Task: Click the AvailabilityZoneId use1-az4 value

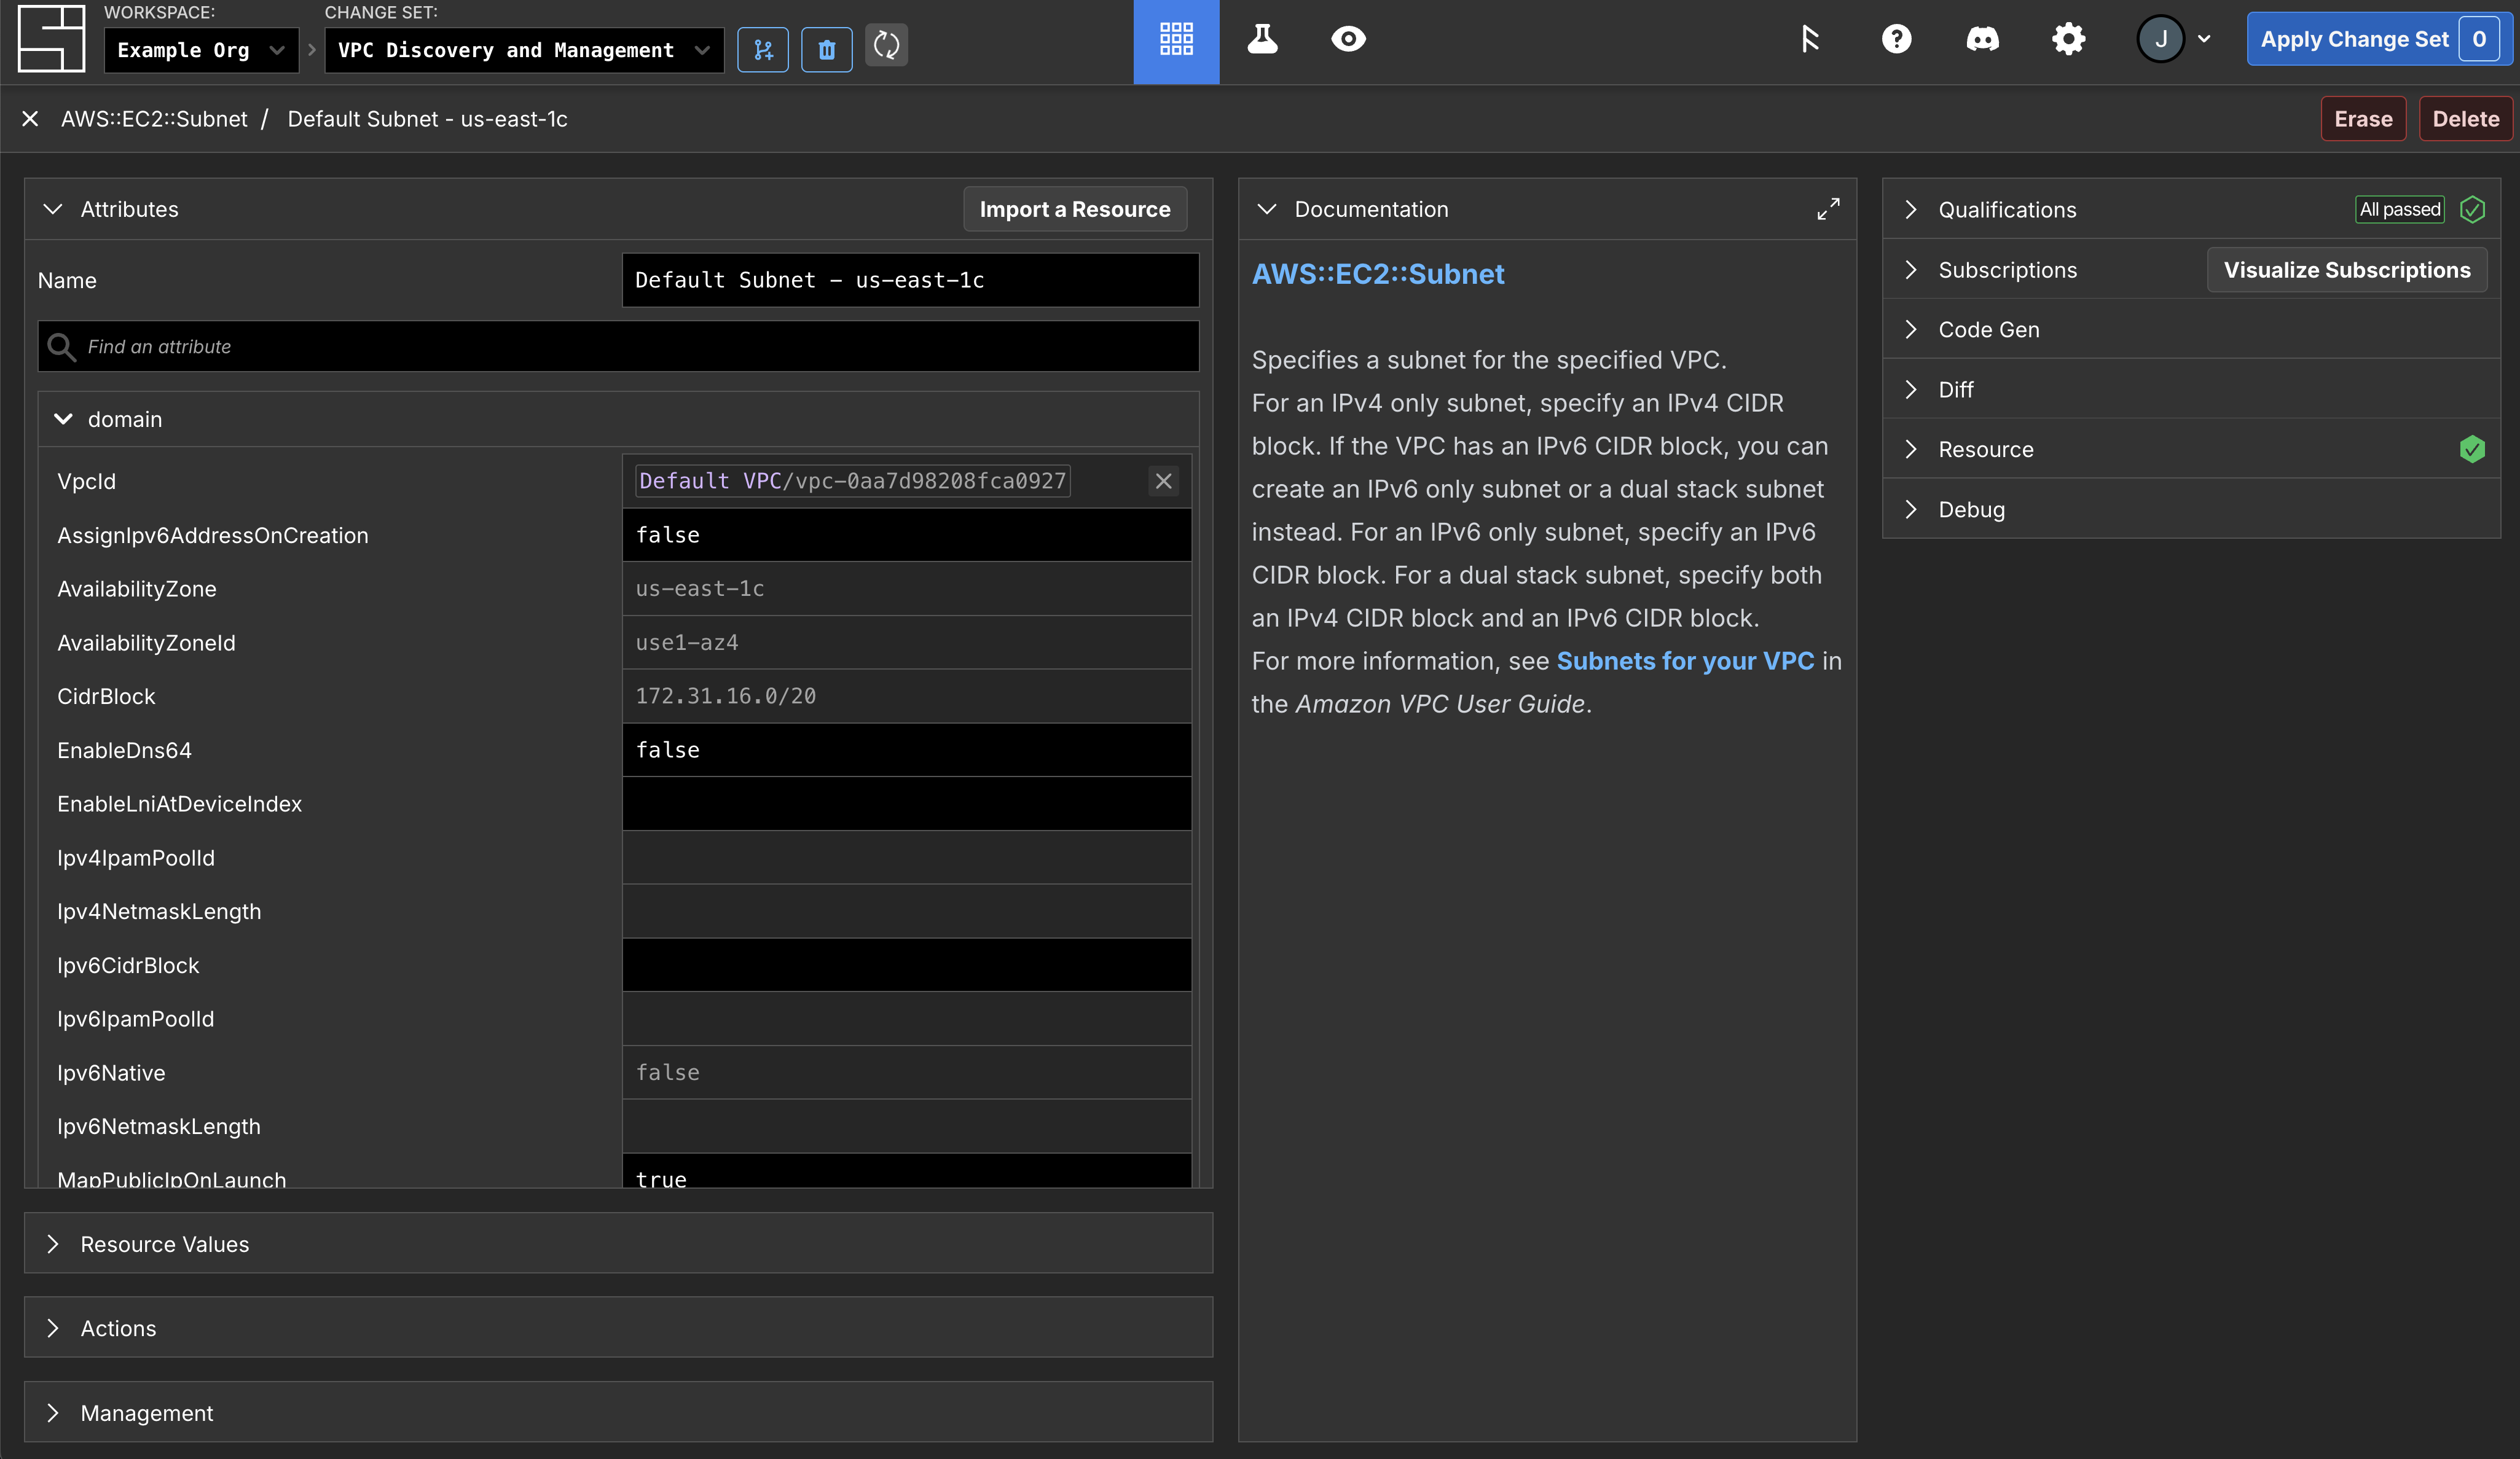Action: (x=907, y=643)
